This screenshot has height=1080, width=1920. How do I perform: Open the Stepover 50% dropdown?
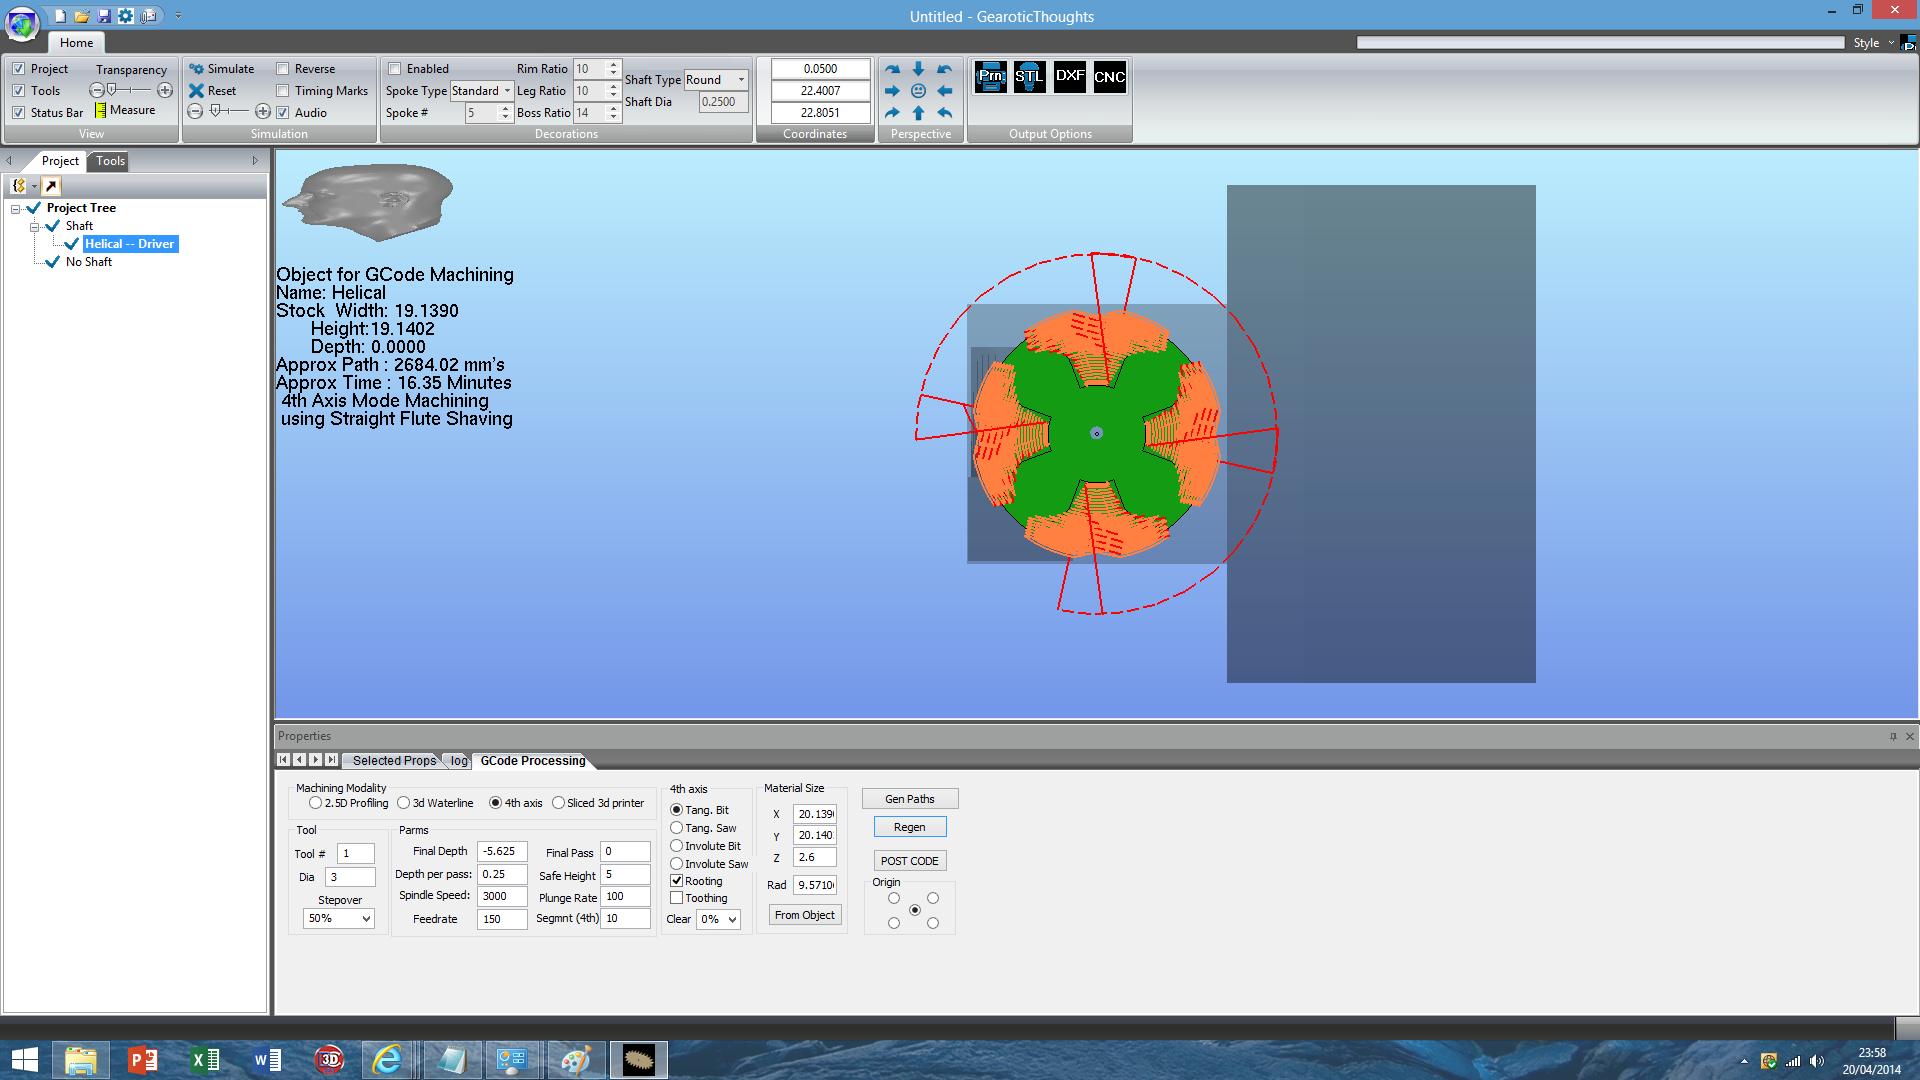[x=366, y=919]
